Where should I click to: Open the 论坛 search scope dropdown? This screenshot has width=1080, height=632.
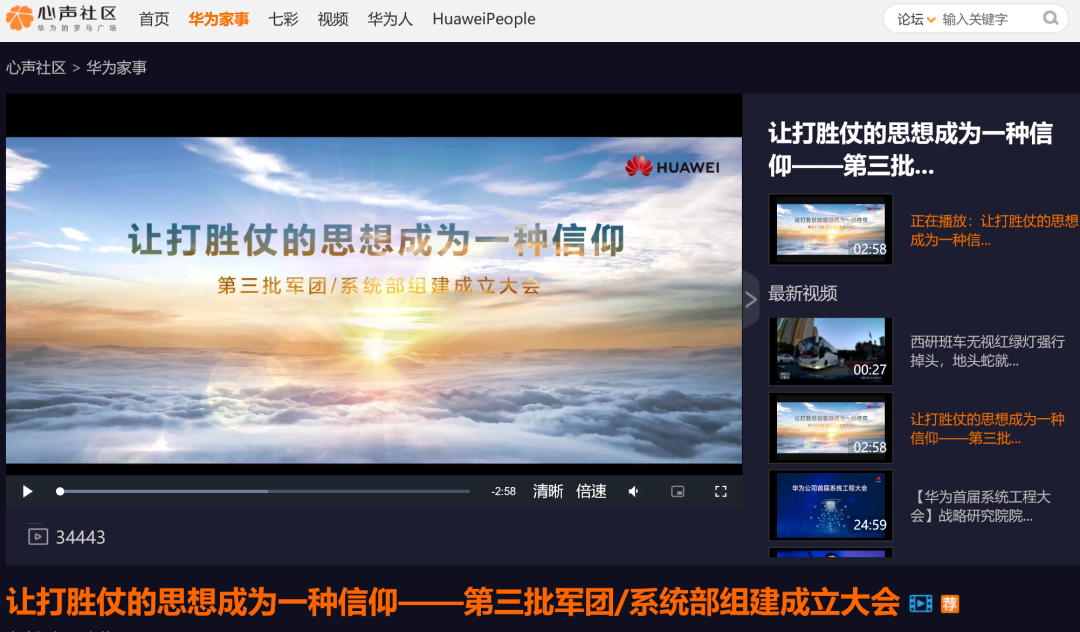pyautogui.click(x=916, y=19)
